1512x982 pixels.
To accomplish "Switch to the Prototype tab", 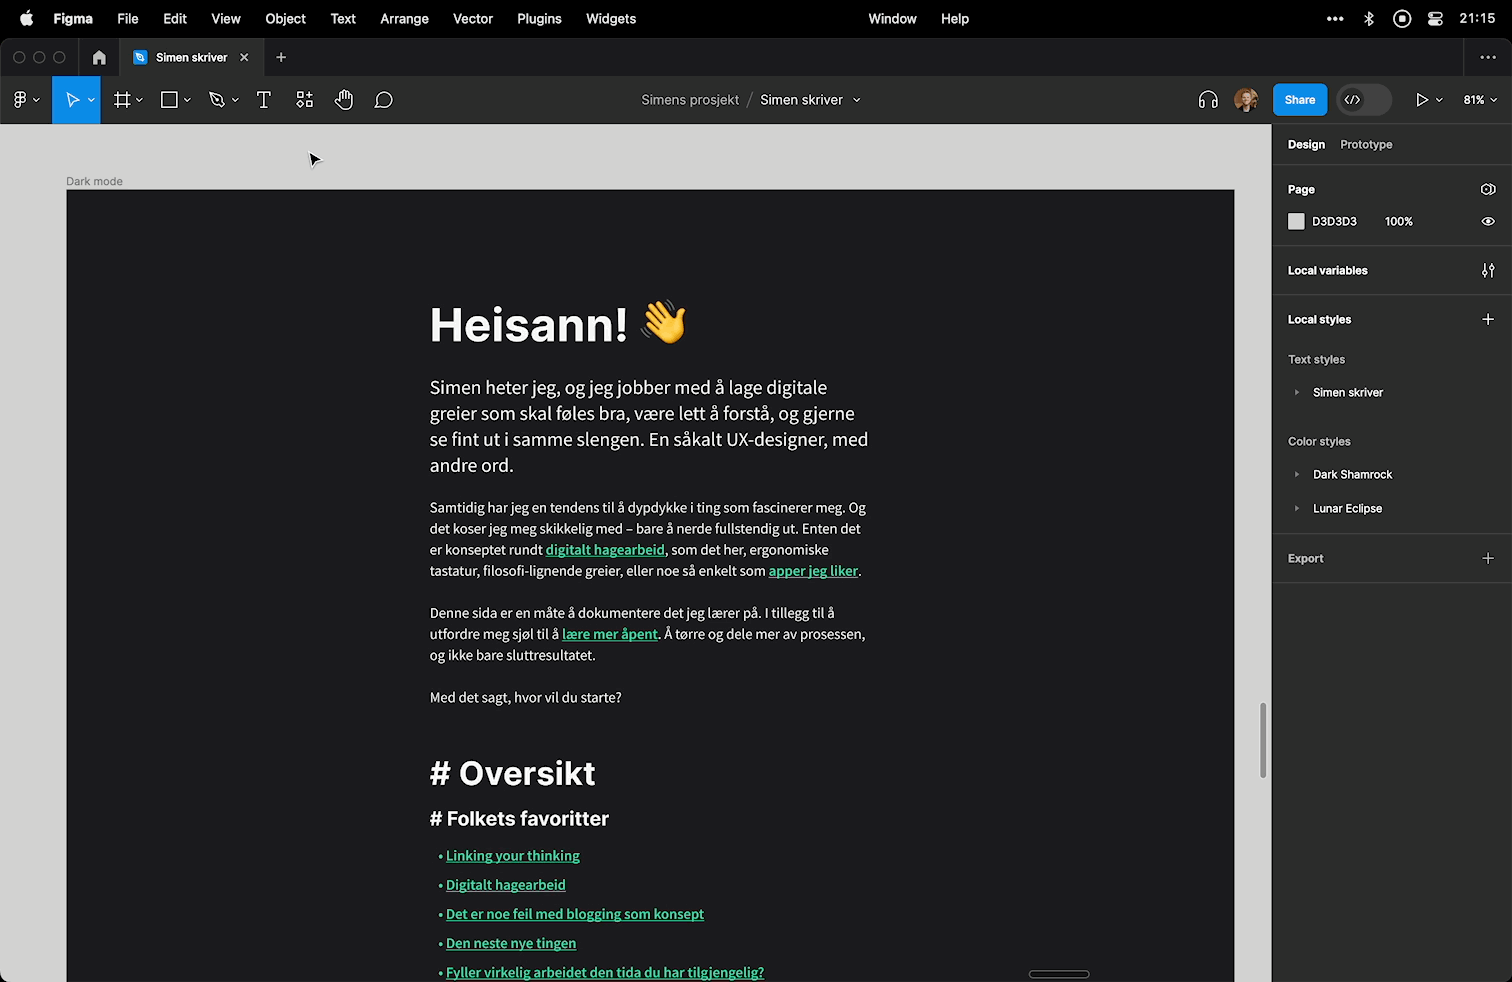I will [x=1366, y=145].
